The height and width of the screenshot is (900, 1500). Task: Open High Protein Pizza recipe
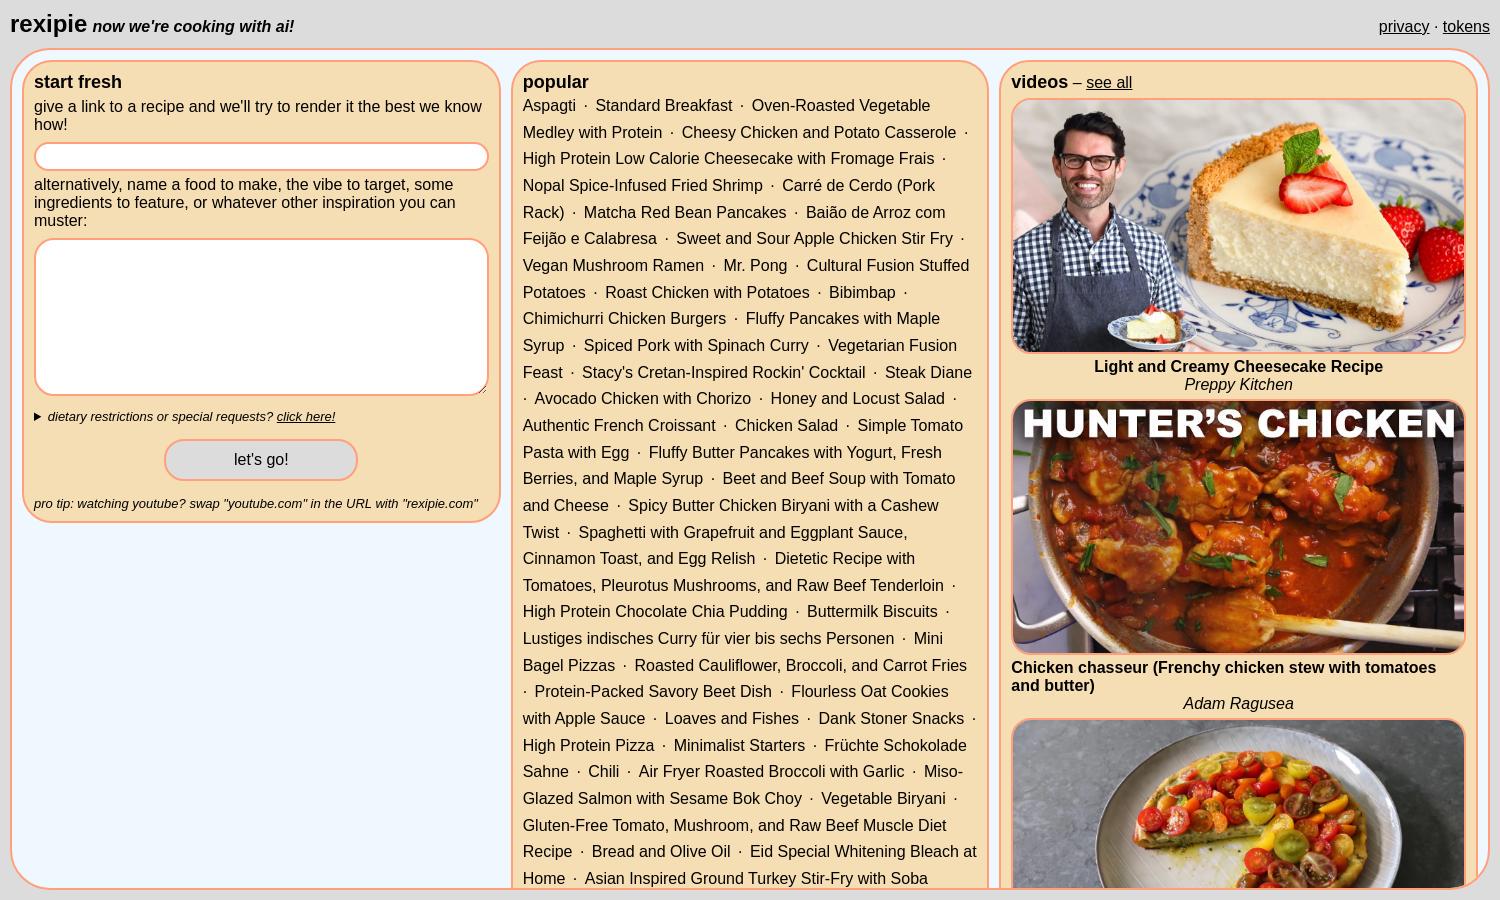pyautogui.click(x=588, y=746)
